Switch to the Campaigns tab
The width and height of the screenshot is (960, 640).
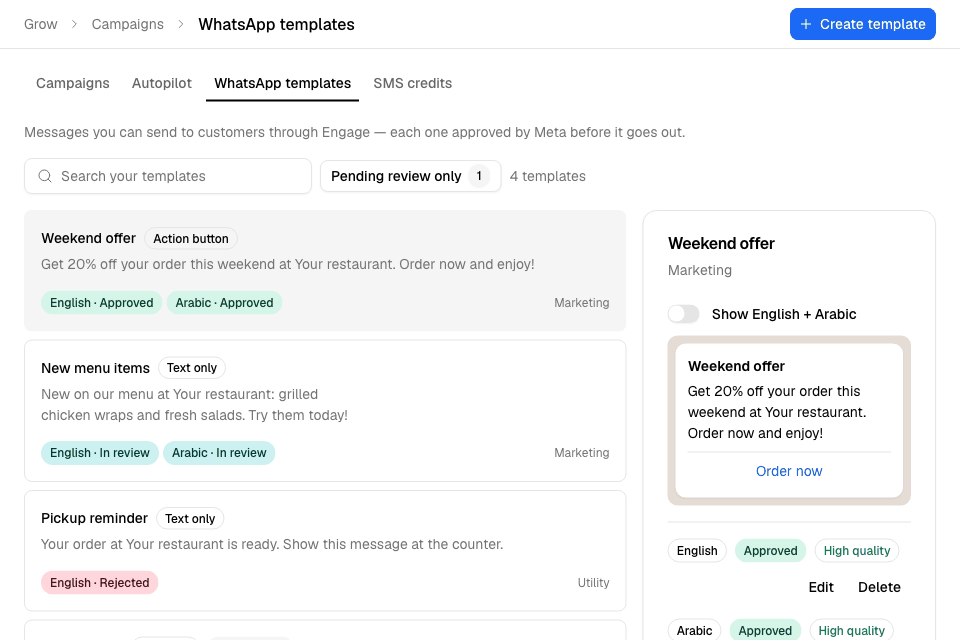click(73, 83)
